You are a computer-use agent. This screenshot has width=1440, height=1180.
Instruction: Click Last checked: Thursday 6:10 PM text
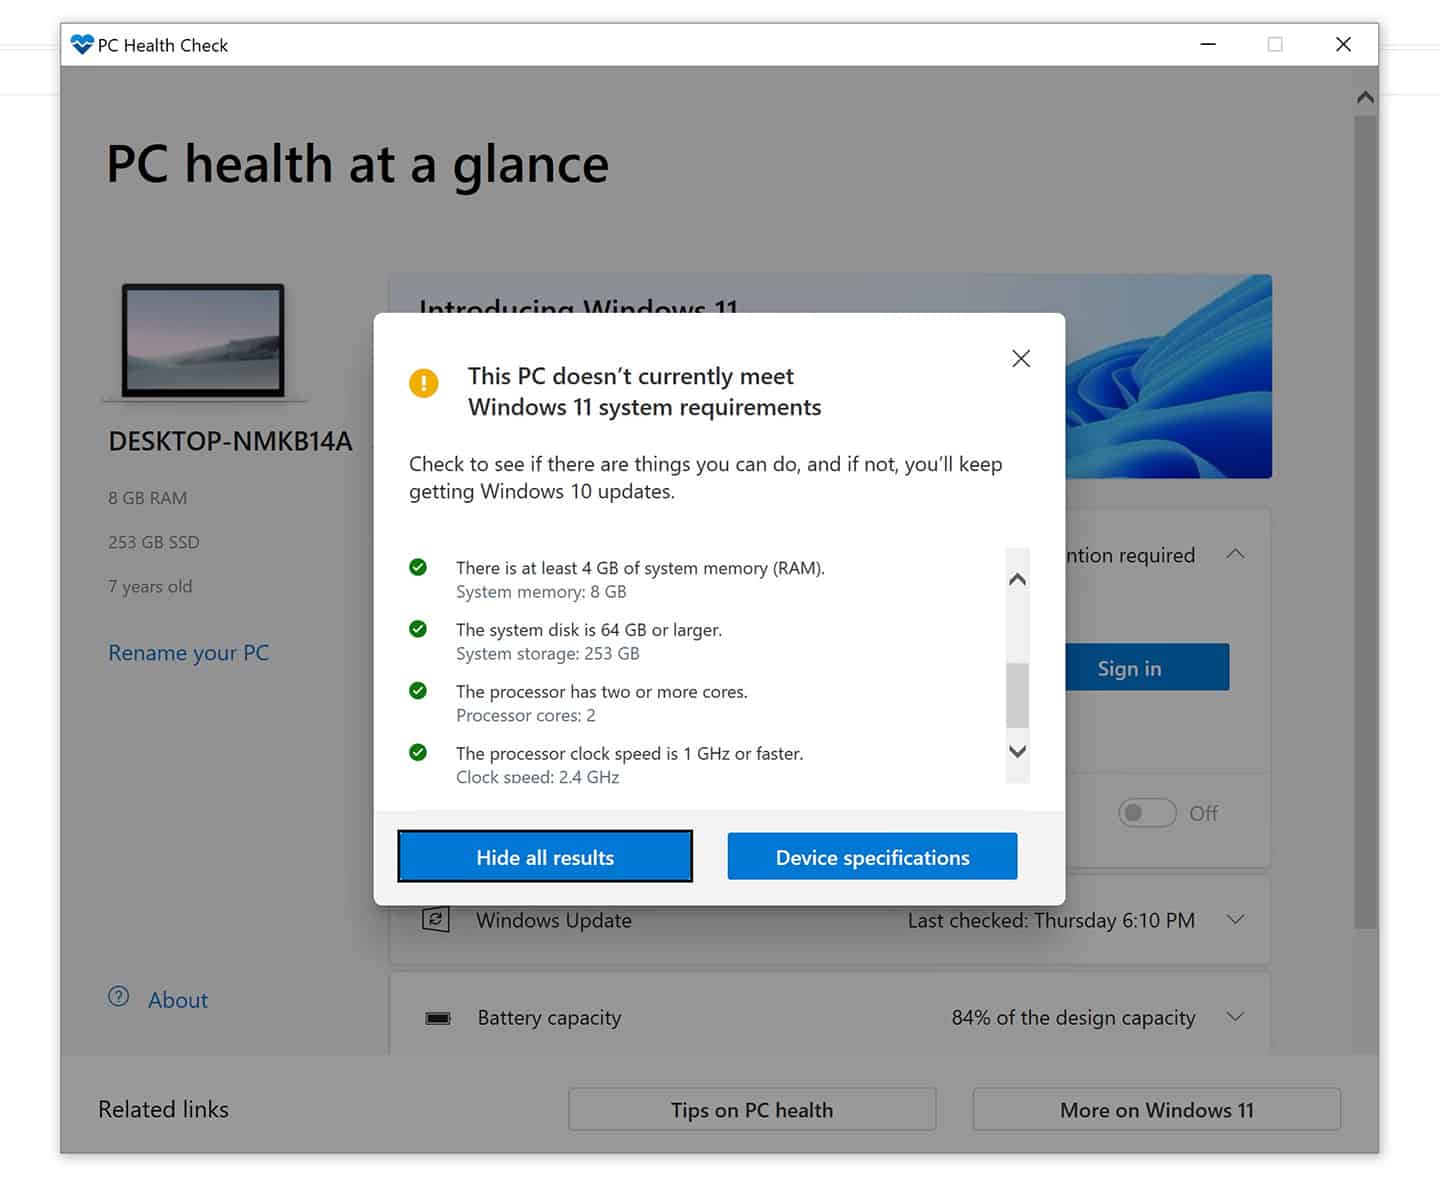(x=1051, y=920)
